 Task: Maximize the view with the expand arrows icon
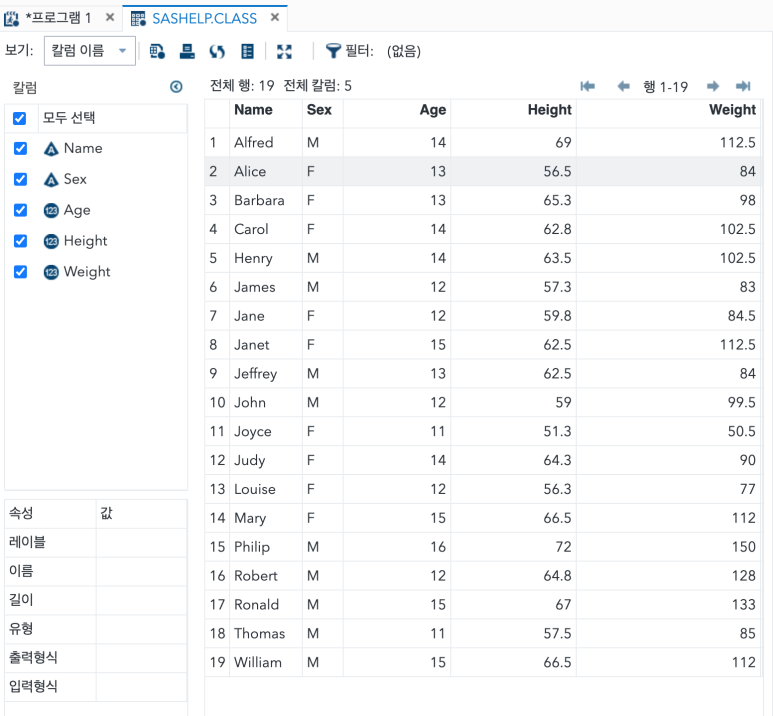pos(284,51)
